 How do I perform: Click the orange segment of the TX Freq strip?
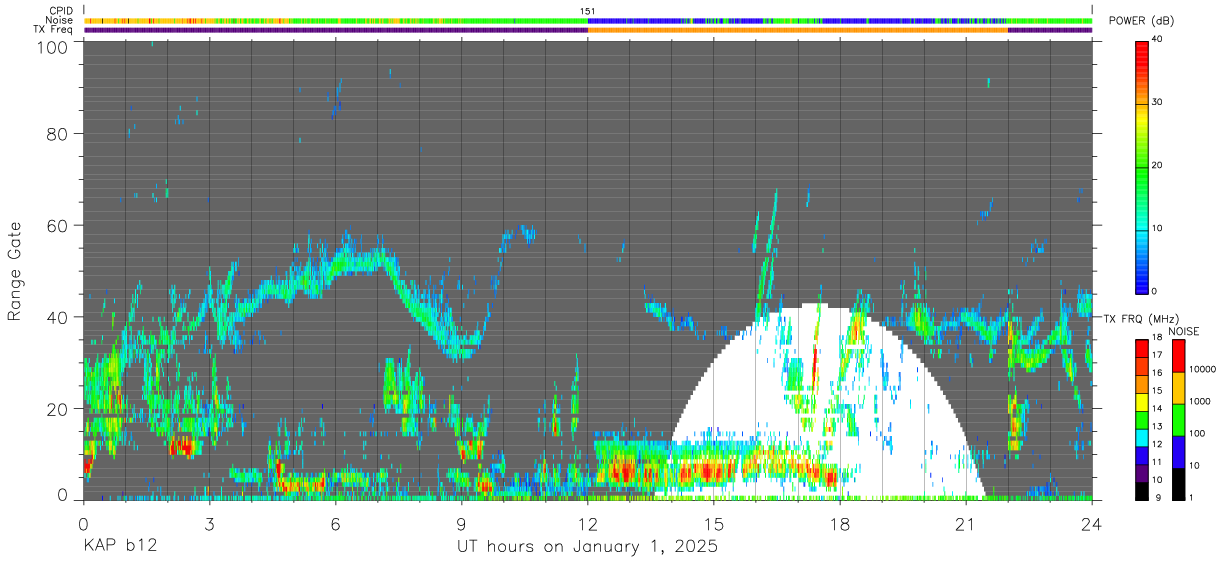coord(797,30)
